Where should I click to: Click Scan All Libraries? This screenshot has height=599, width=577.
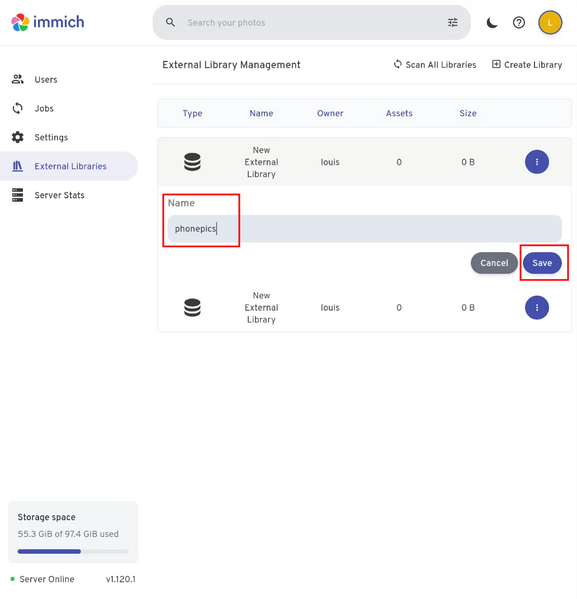pyautogui.click(x=435, y=65)
